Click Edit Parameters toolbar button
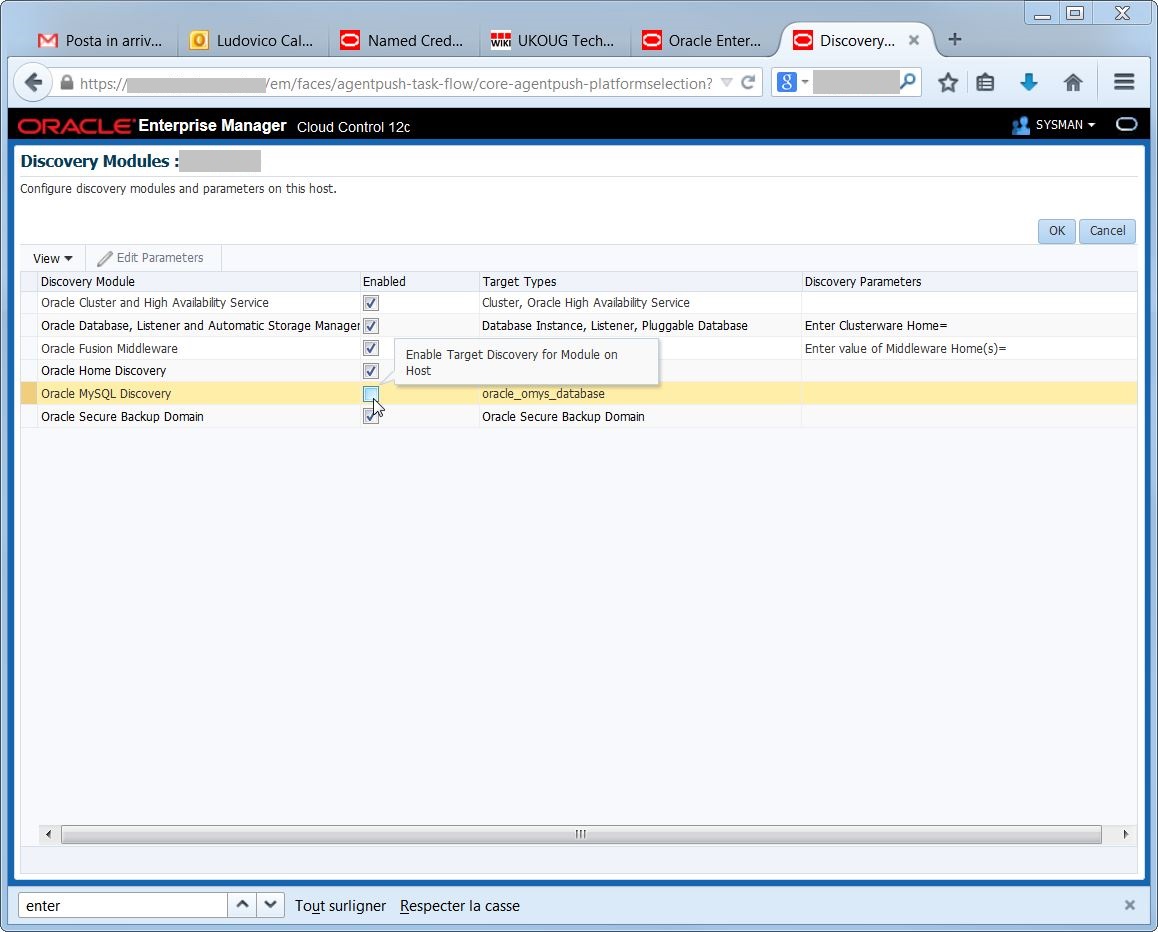The height and width of the screenshot is (932, 1158). coord(151,258)
